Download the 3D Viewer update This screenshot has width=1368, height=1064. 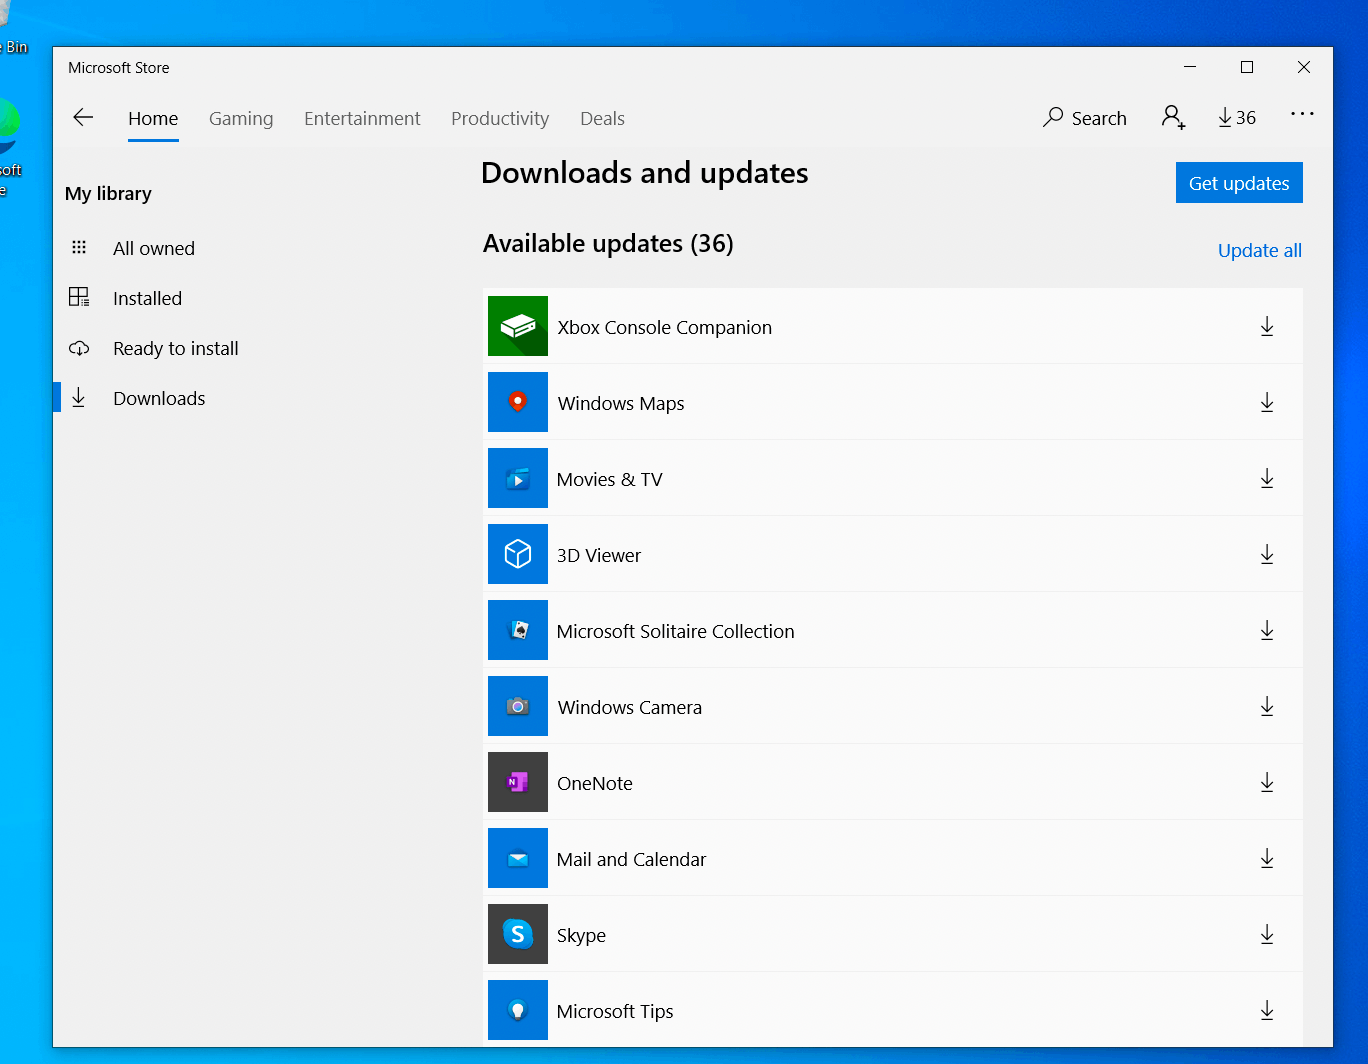(1267, 555)
